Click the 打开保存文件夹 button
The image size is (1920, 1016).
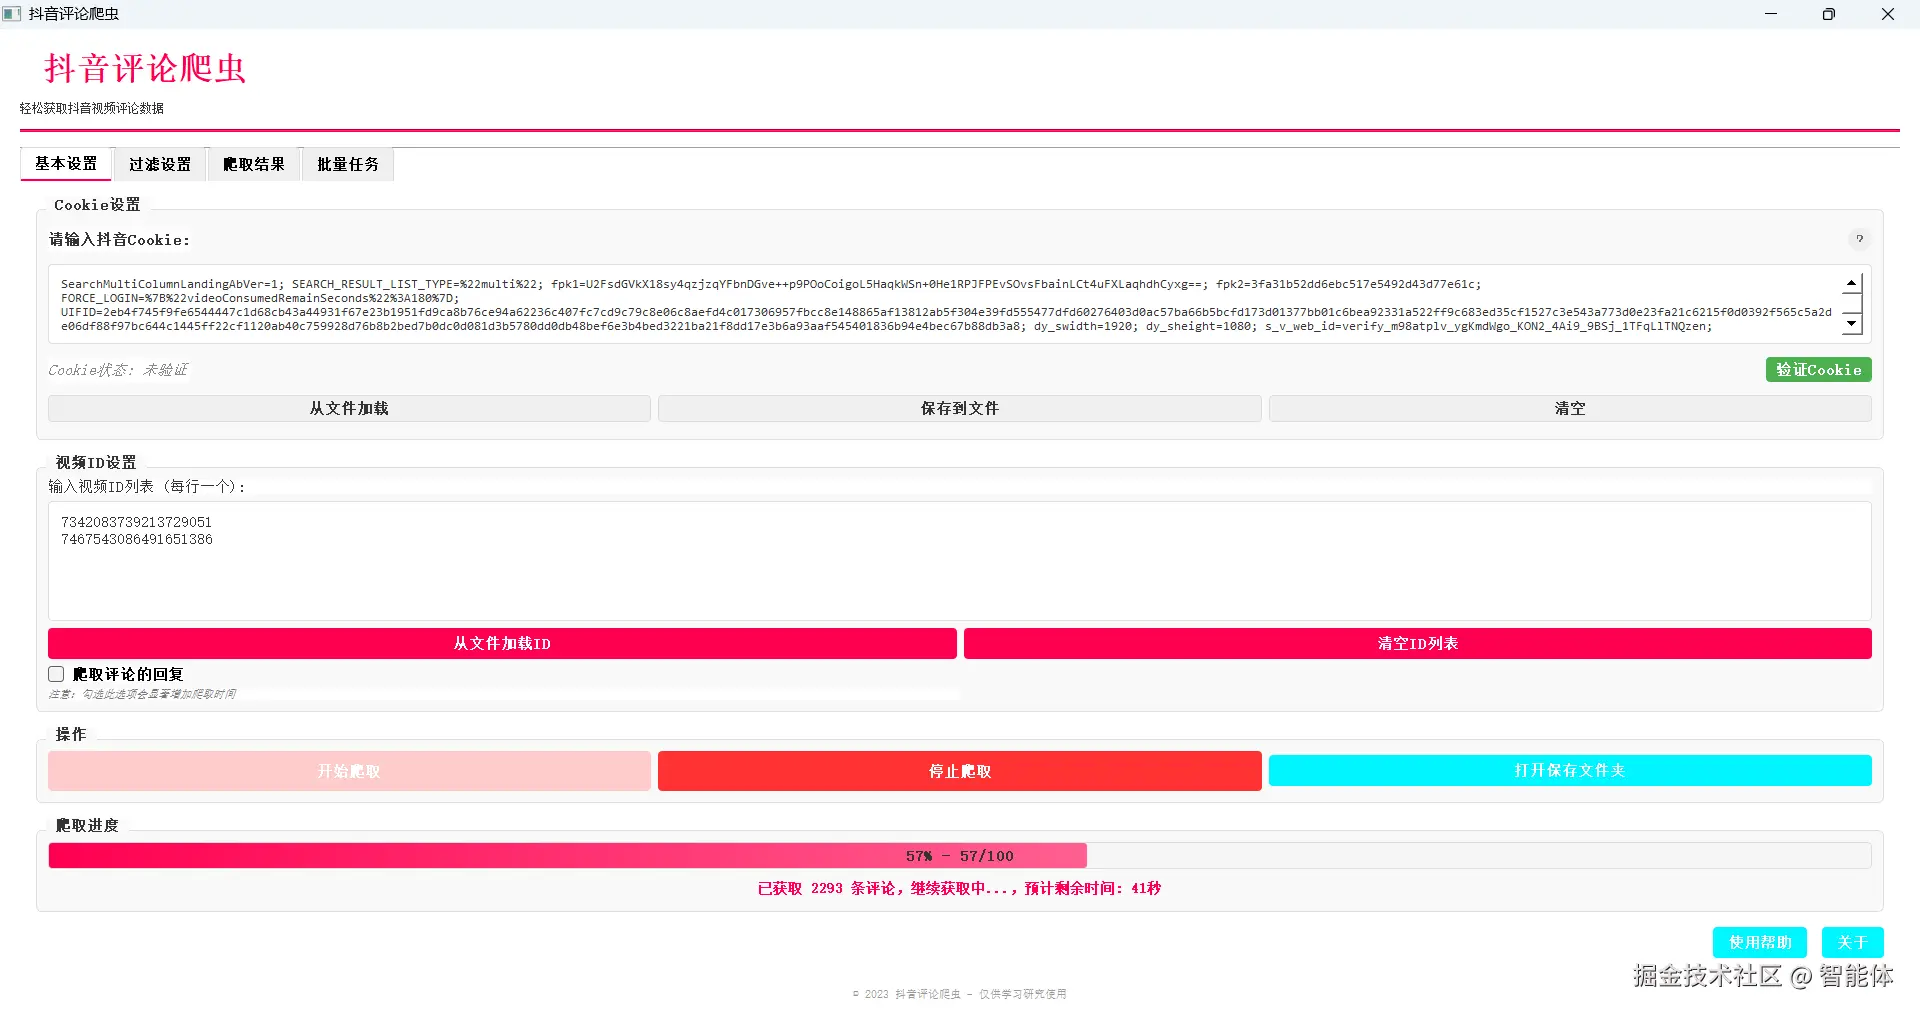pyautogui.click(x=1570, y=770)
